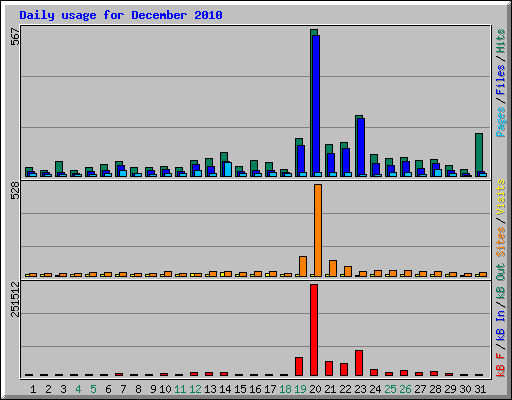The height and width of the screenshot is (400, 512).
Task: Click the green hits bar for day 3
Action: [59, 167]
